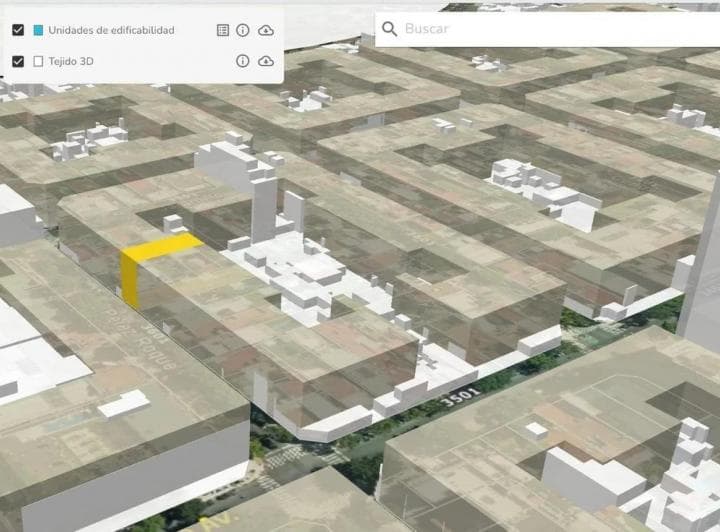Focus the Buscar search field
Viewport: 720px width, 532px height.
[550, 29]
